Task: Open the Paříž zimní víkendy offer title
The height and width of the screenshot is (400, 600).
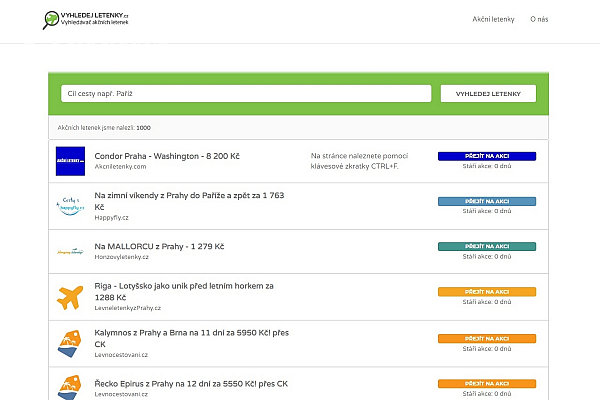Action: (x=189, y=201)
